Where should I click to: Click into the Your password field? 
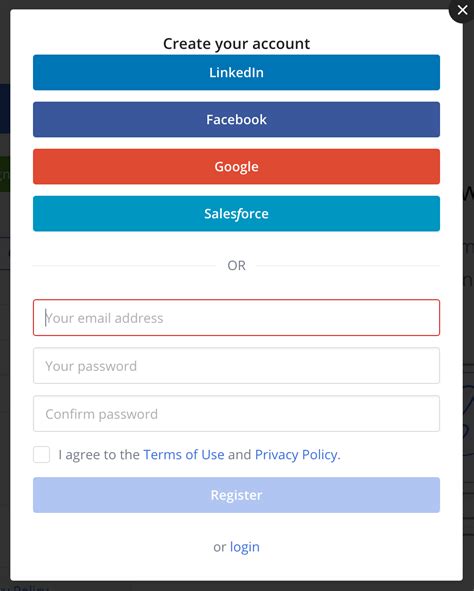(236, 366)
